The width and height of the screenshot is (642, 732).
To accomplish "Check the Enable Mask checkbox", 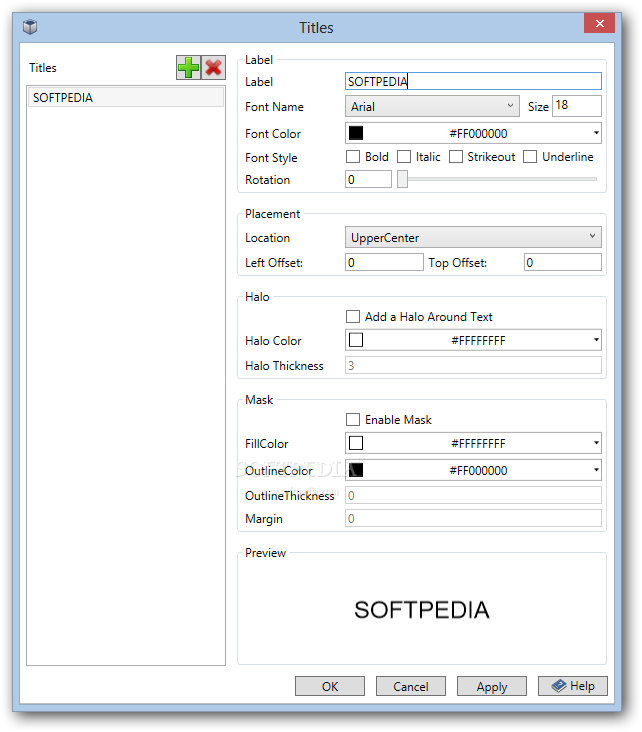I will coord(353,420).
